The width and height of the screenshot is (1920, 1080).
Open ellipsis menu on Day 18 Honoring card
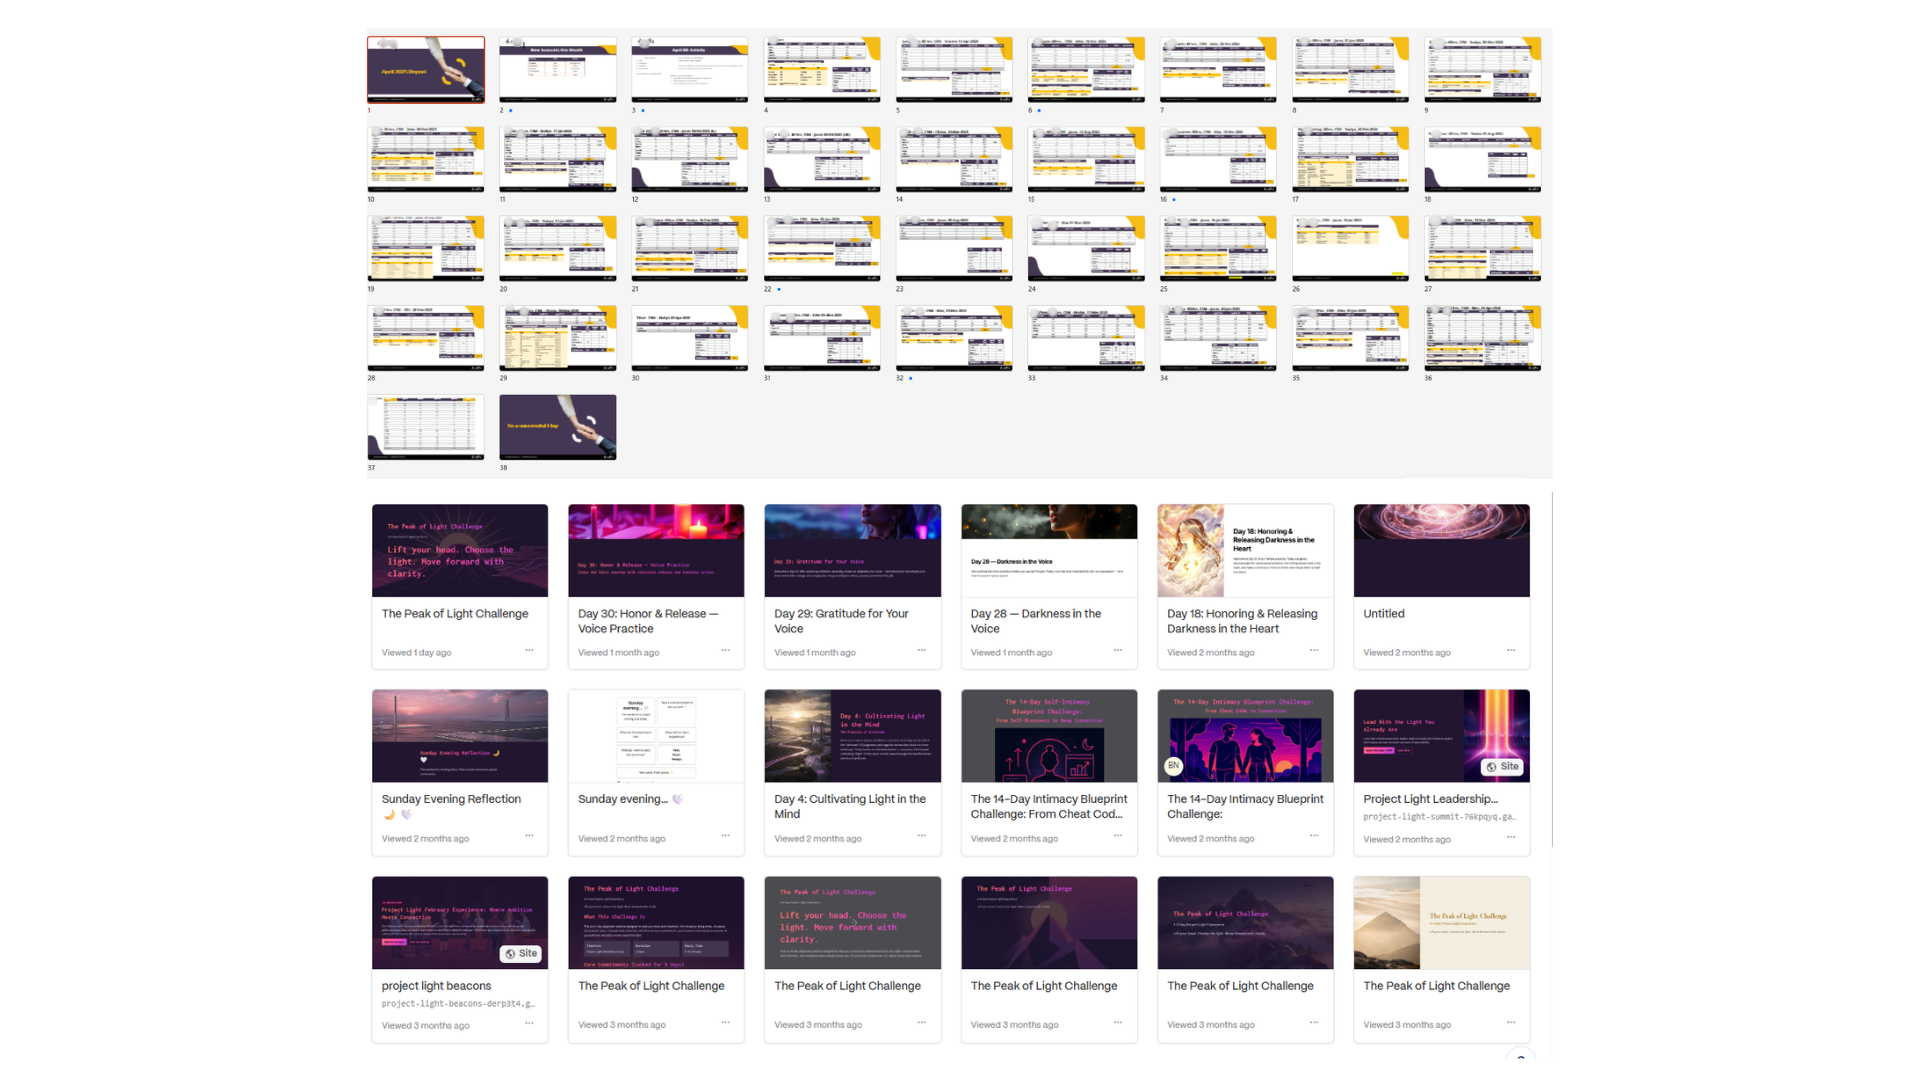(1314, 651)
